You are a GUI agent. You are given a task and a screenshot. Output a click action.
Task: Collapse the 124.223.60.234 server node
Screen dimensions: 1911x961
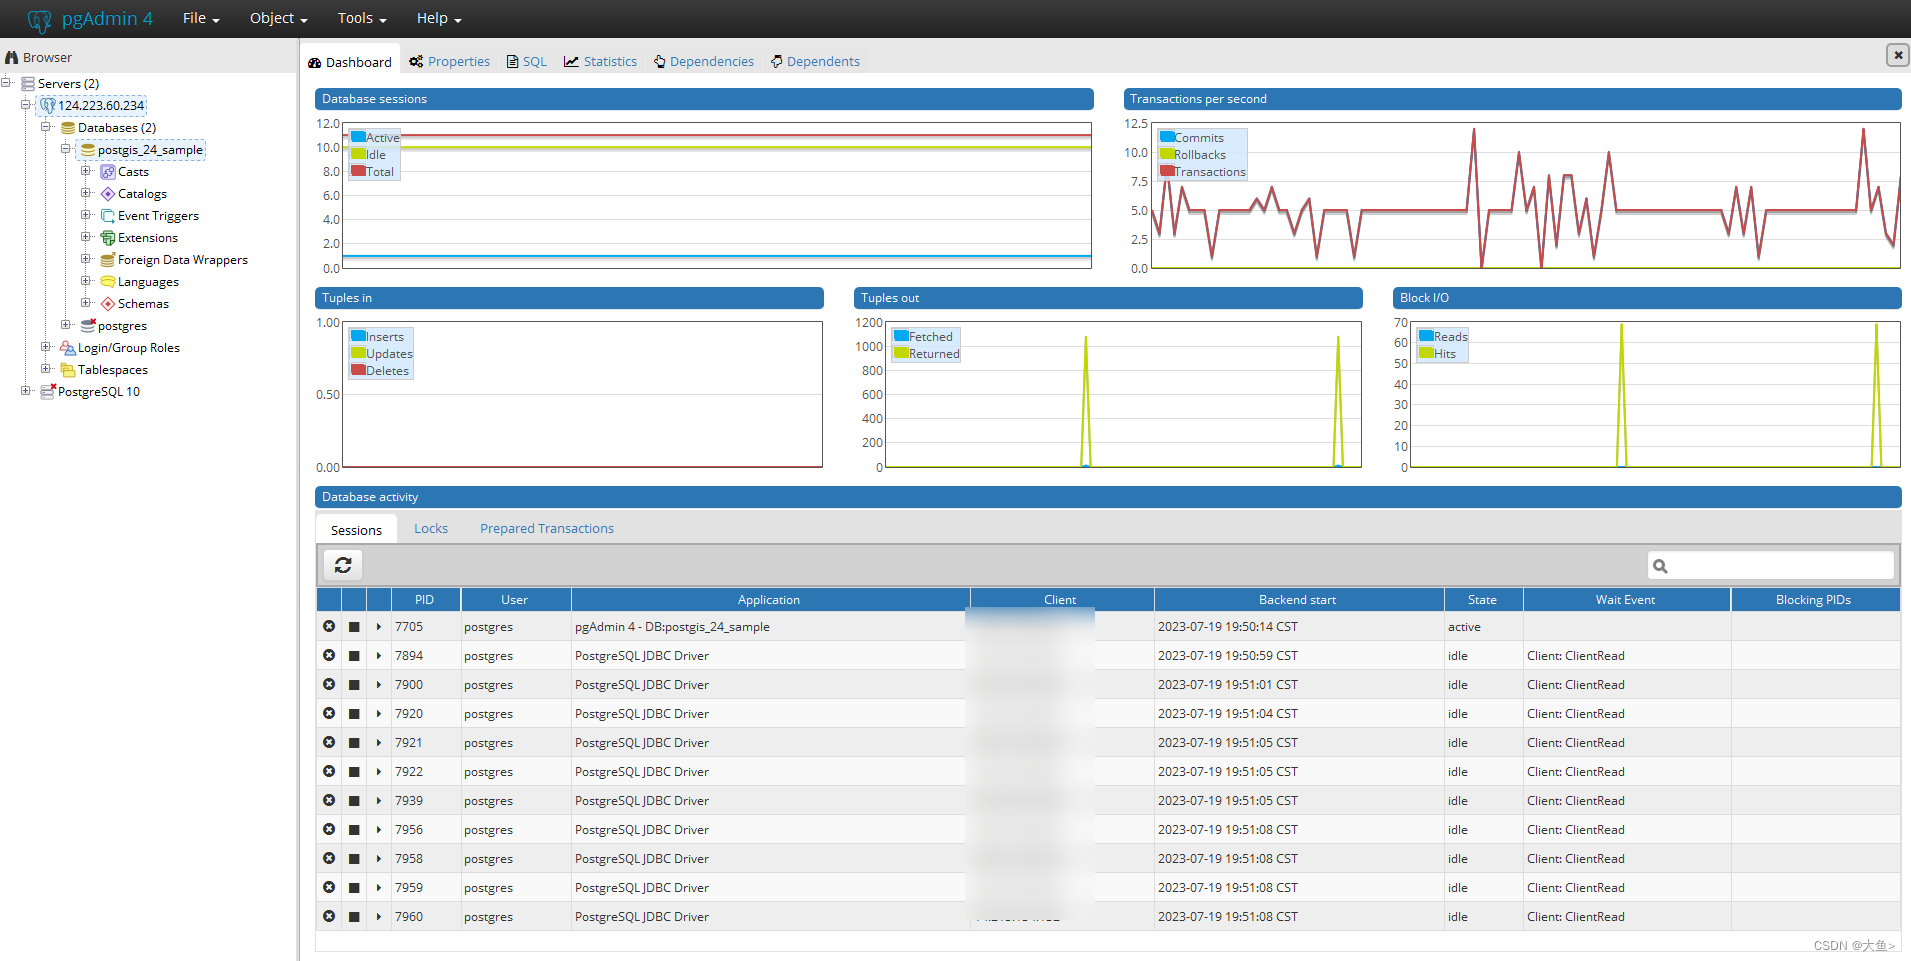[x=26, y=105]
